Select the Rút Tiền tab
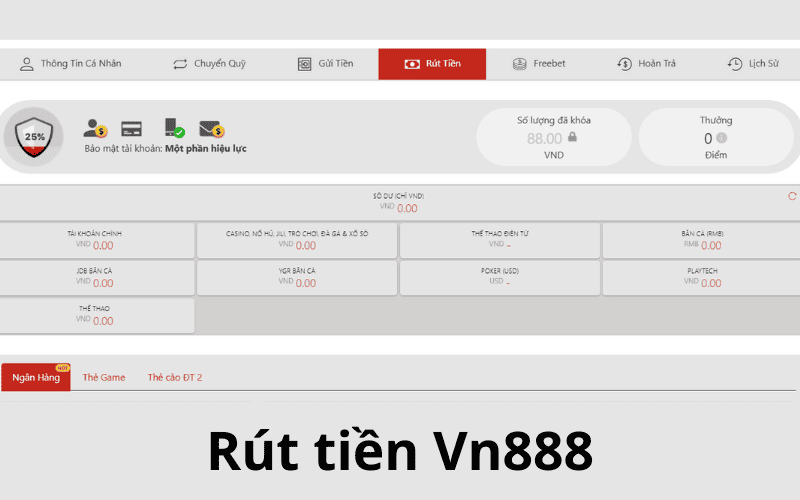Viewport: 800px width, 500px height. pyautogui.click(x=432, y=64)
